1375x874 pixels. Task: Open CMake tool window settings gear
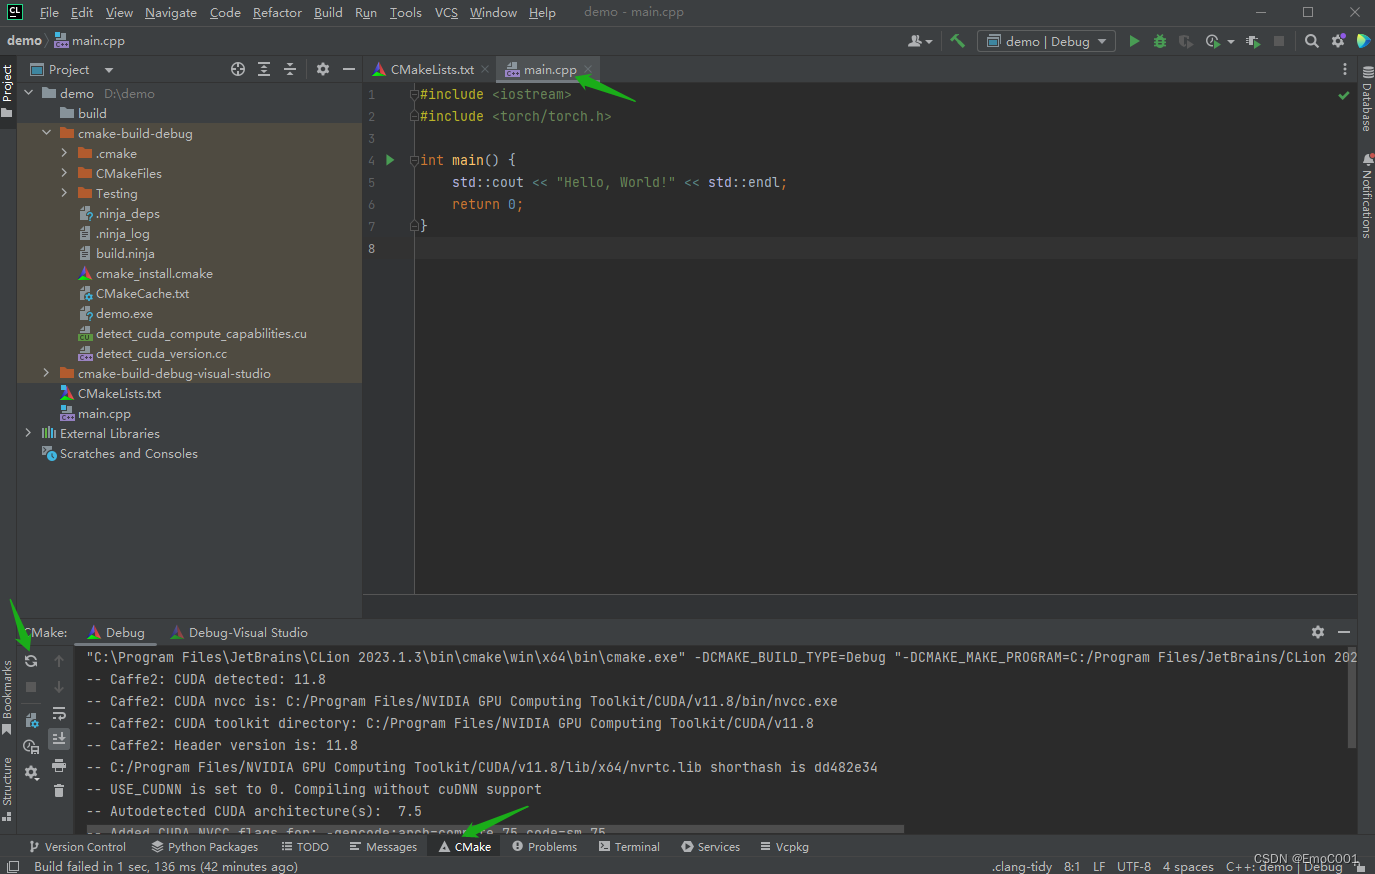coord(1318,632)
